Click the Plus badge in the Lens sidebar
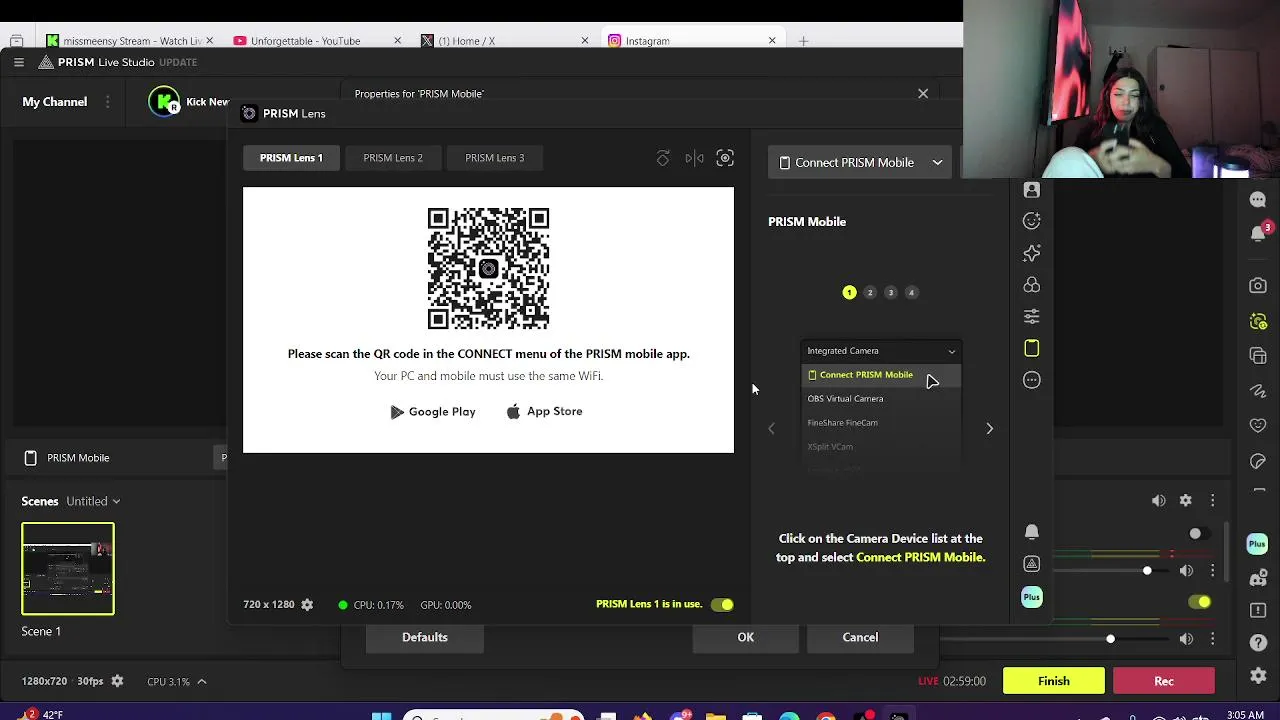This screenshot has height=720, width=1280. tap(1032, 597)
